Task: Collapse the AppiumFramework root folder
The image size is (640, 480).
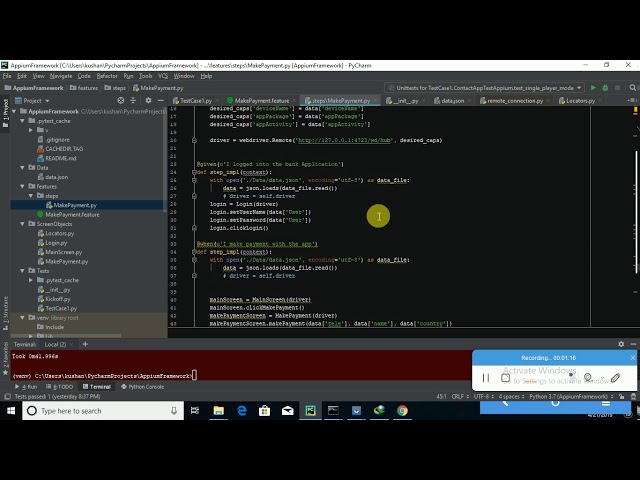Action: pyautogui.click(x=15, y=111)
